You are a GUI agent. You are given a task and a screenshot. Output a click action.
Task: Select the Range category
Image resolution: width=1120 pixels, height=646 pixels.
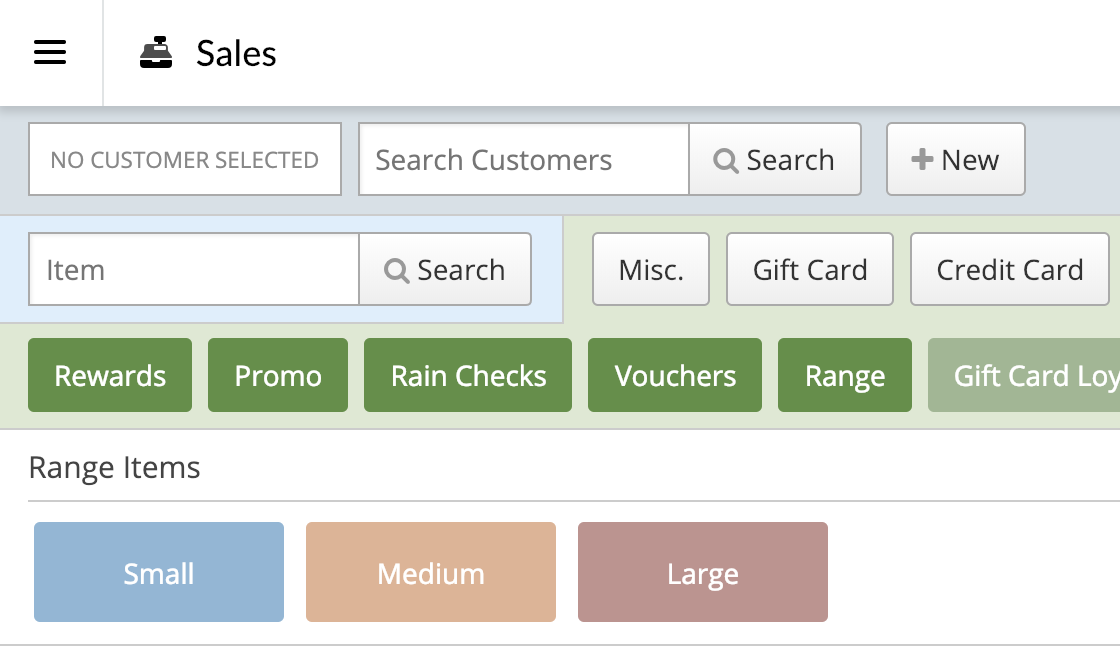(845, 375)
